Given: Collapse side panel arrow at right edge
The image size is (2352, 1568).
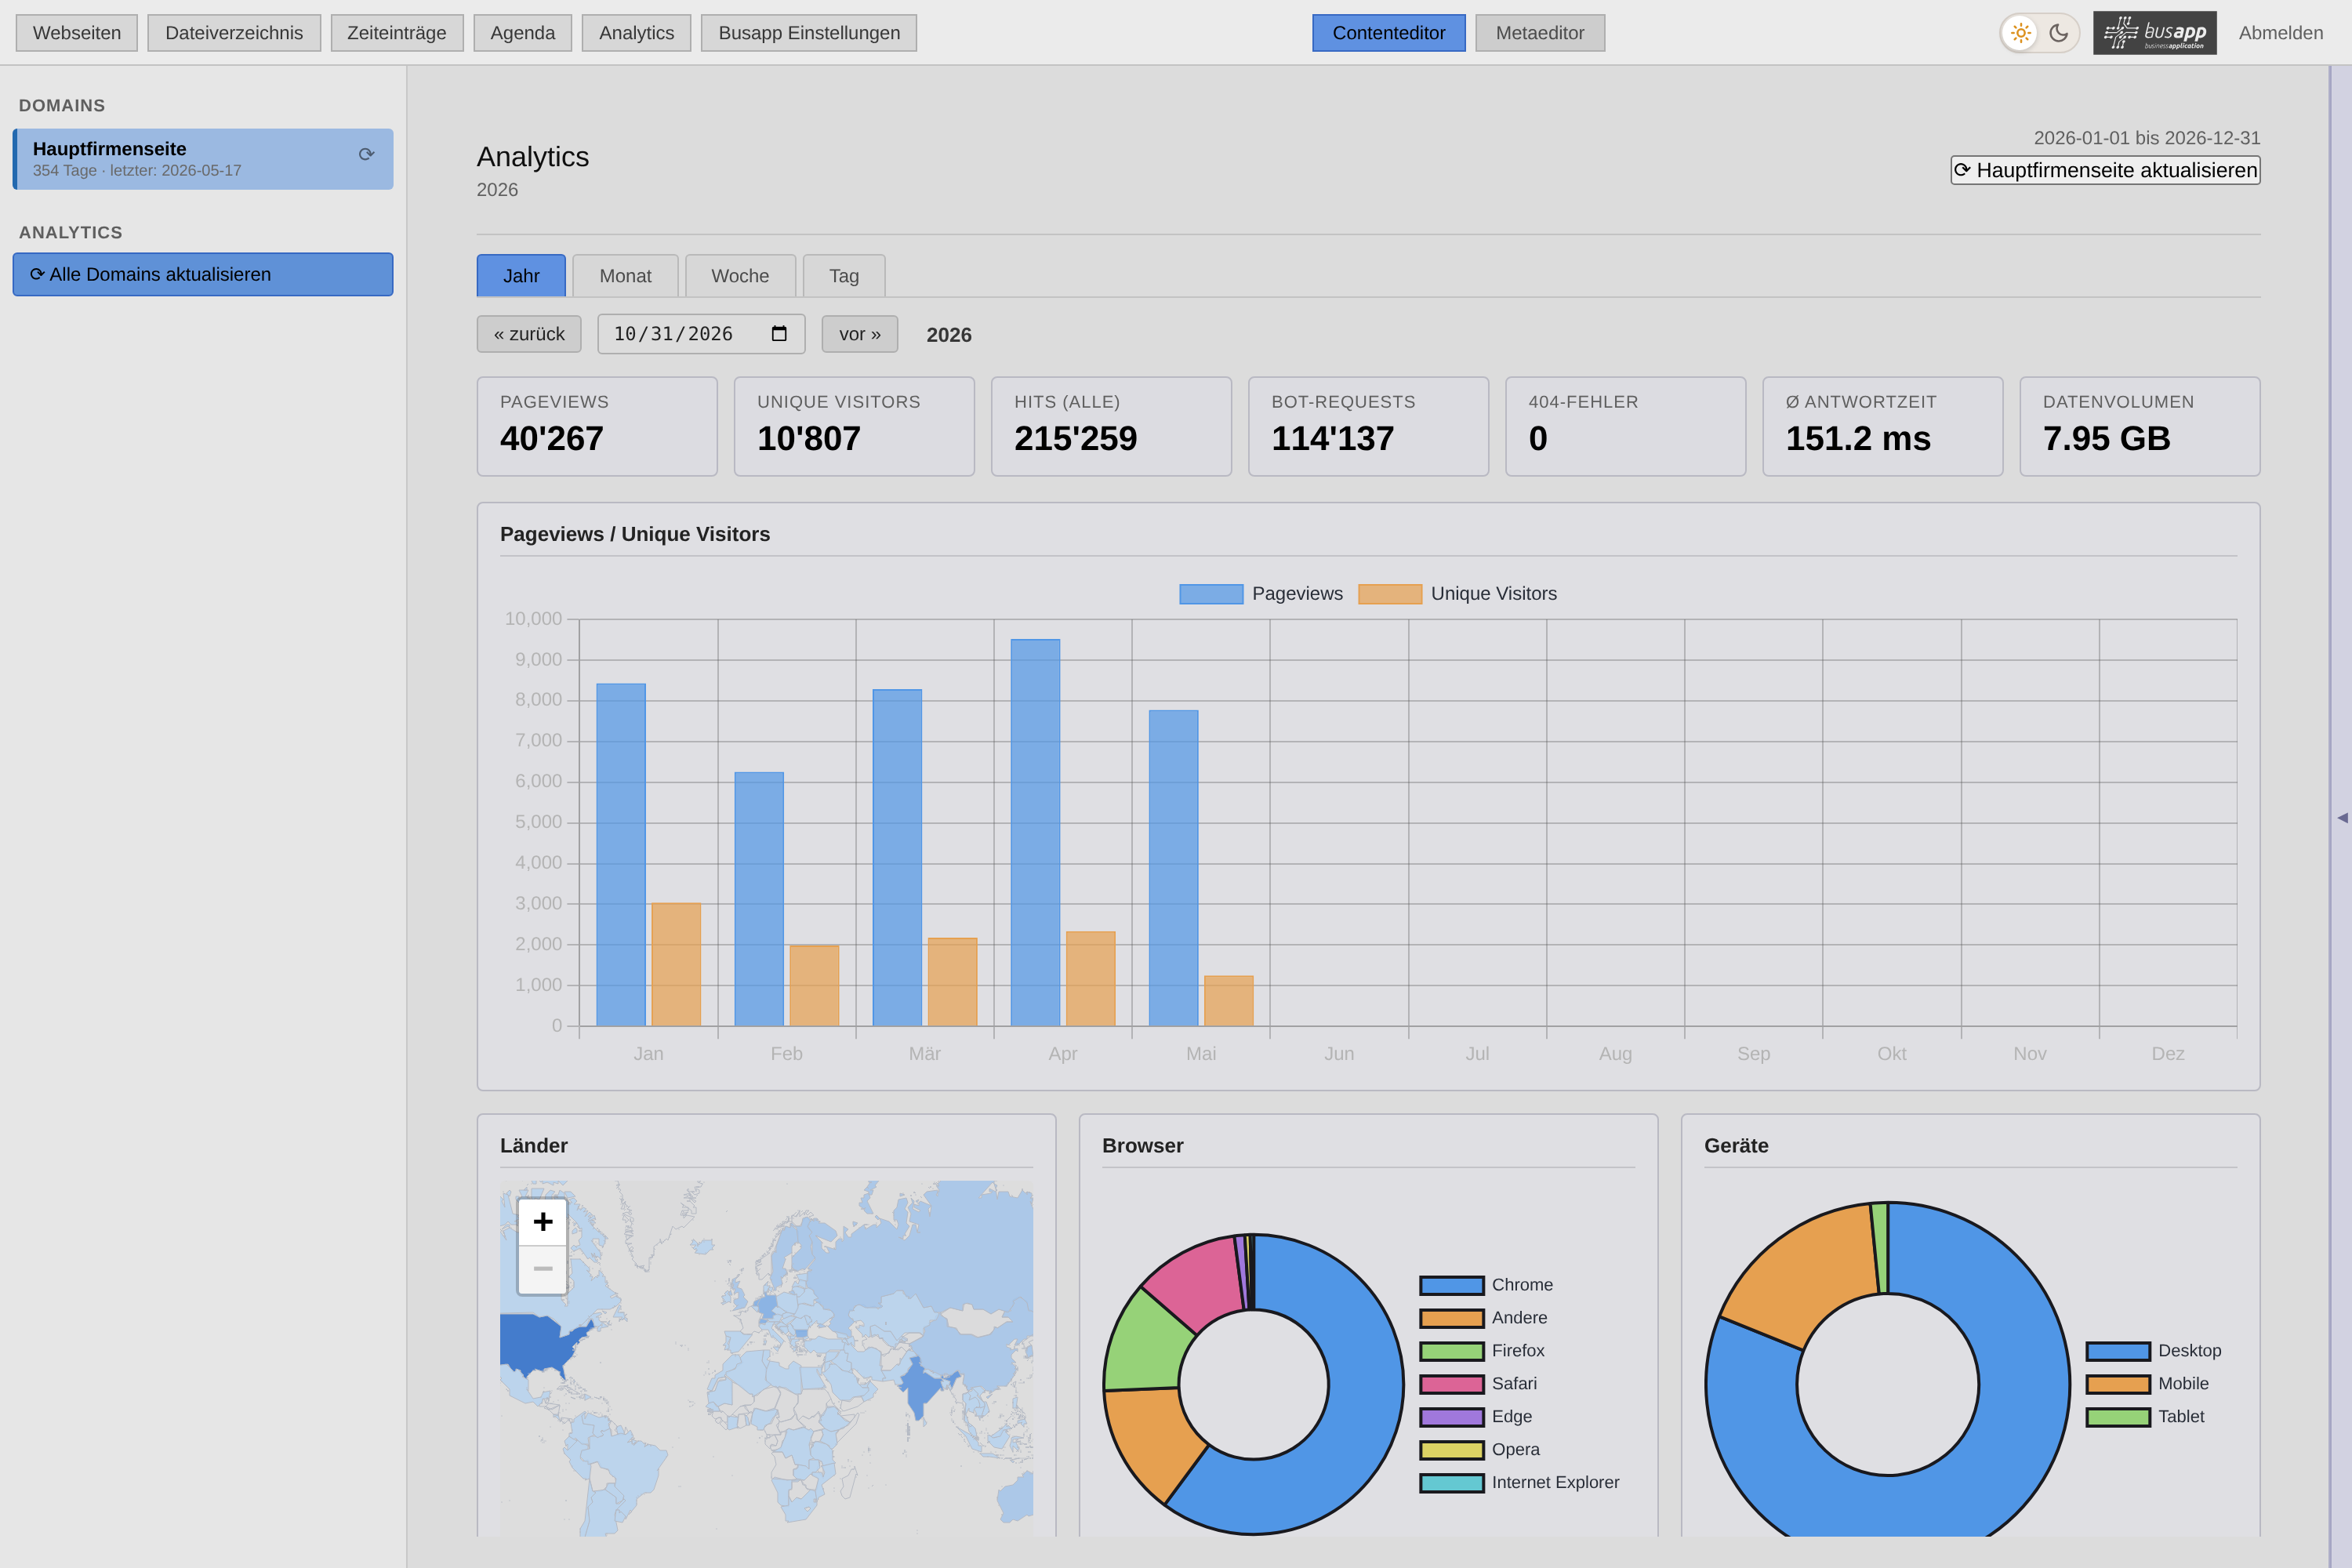Looking at the screenshot, I should [x=2342, y=818].
